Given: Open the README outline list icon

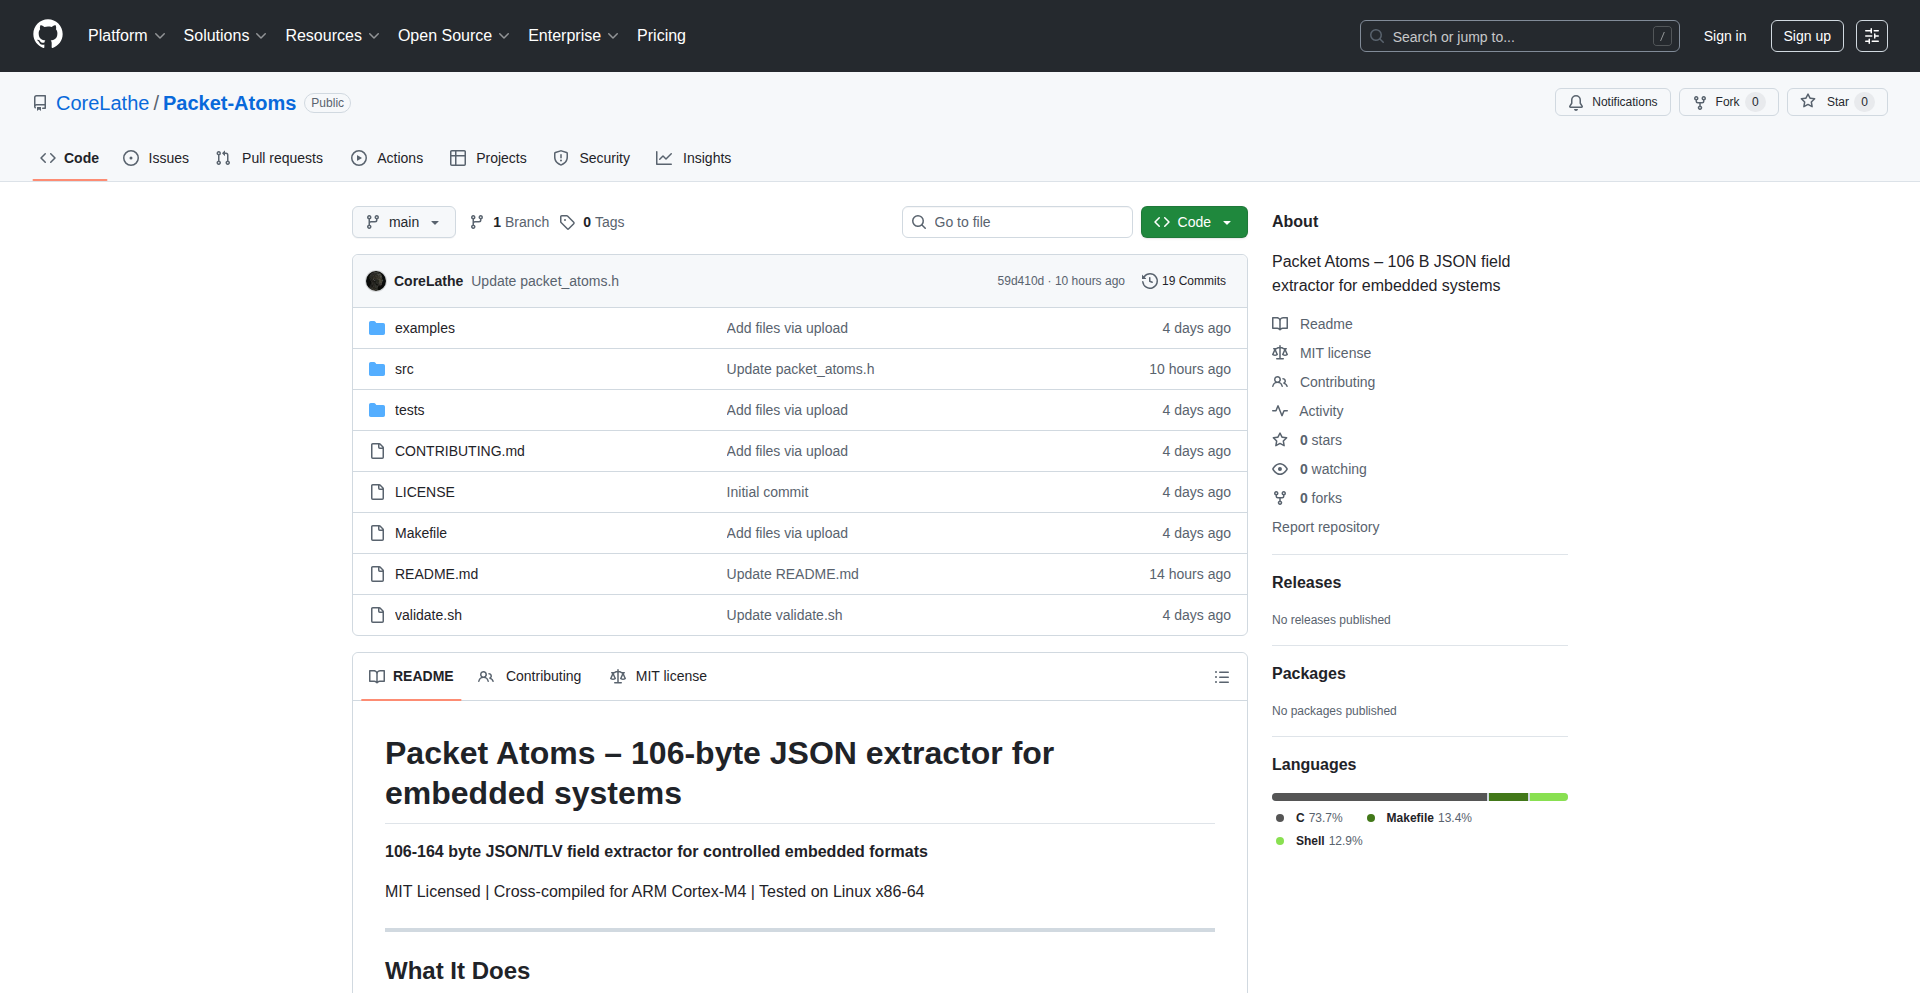Looking at the screenshot, I should 1221,677.
